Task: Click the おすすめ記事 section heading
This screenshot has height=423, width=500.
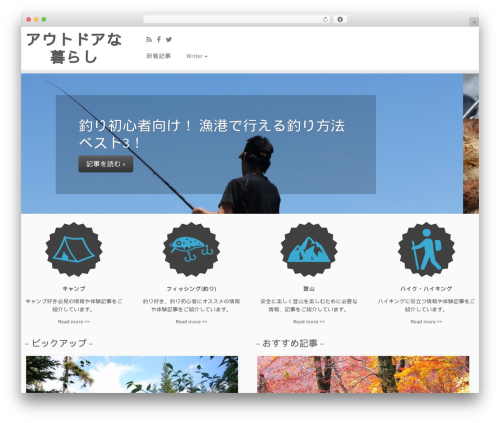Action: coord(290,343)
